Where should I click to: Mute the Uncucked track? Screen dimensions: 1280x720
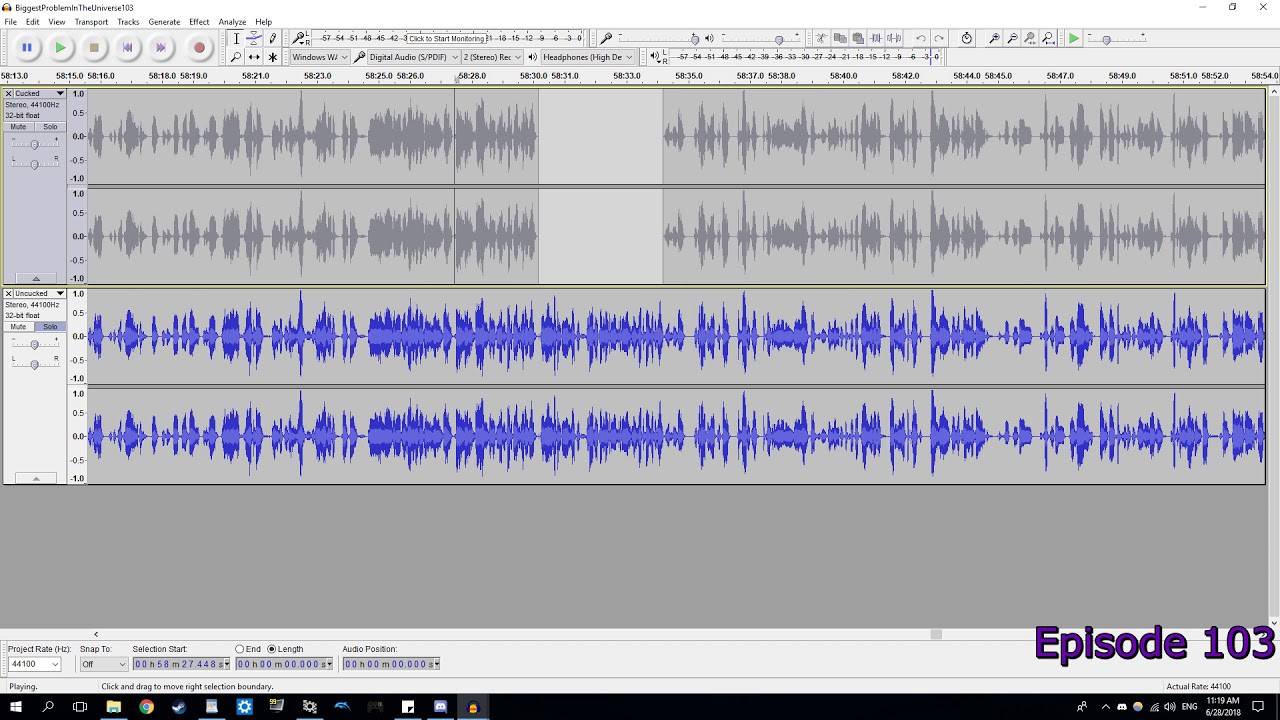[x=18, y=327]
